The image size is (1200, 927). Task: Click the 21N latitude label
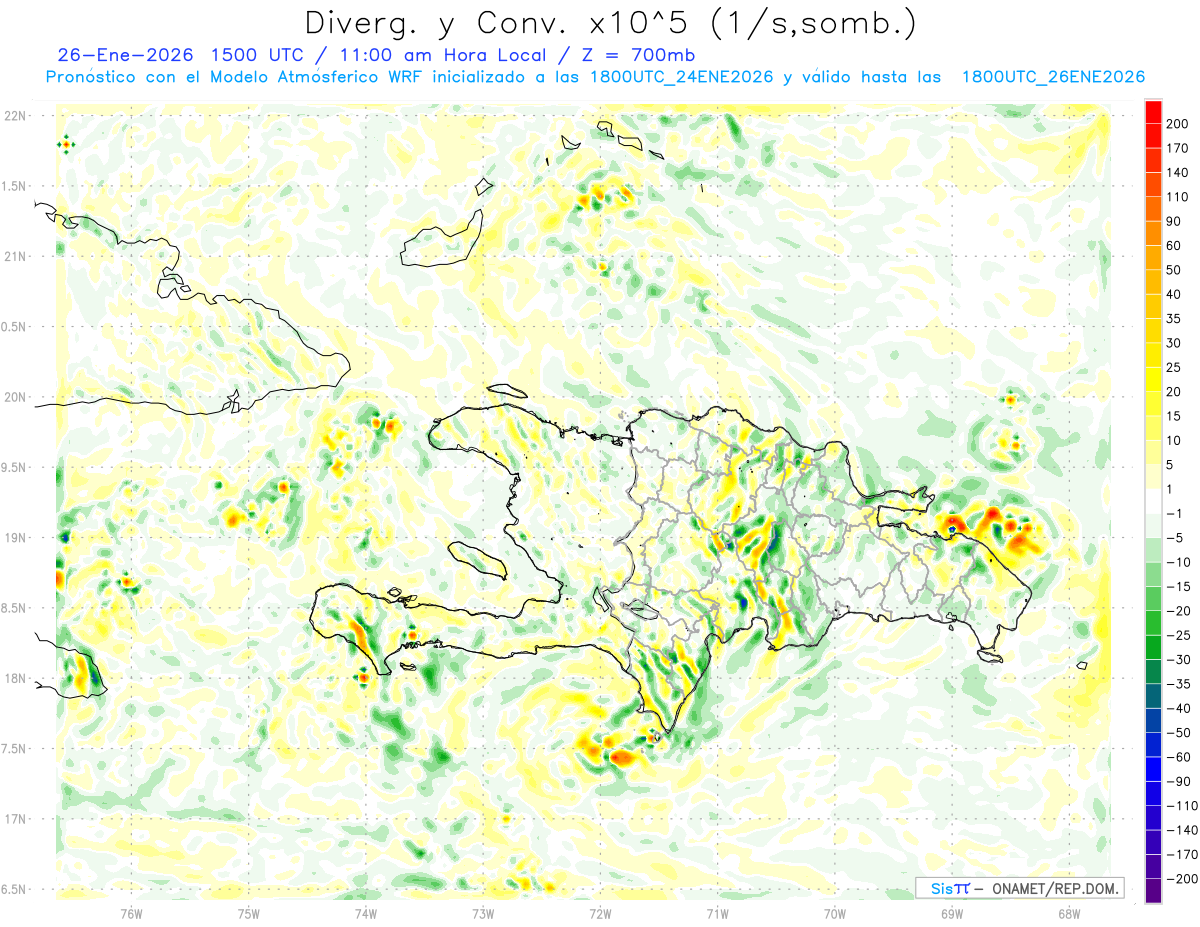coord(15,256)
